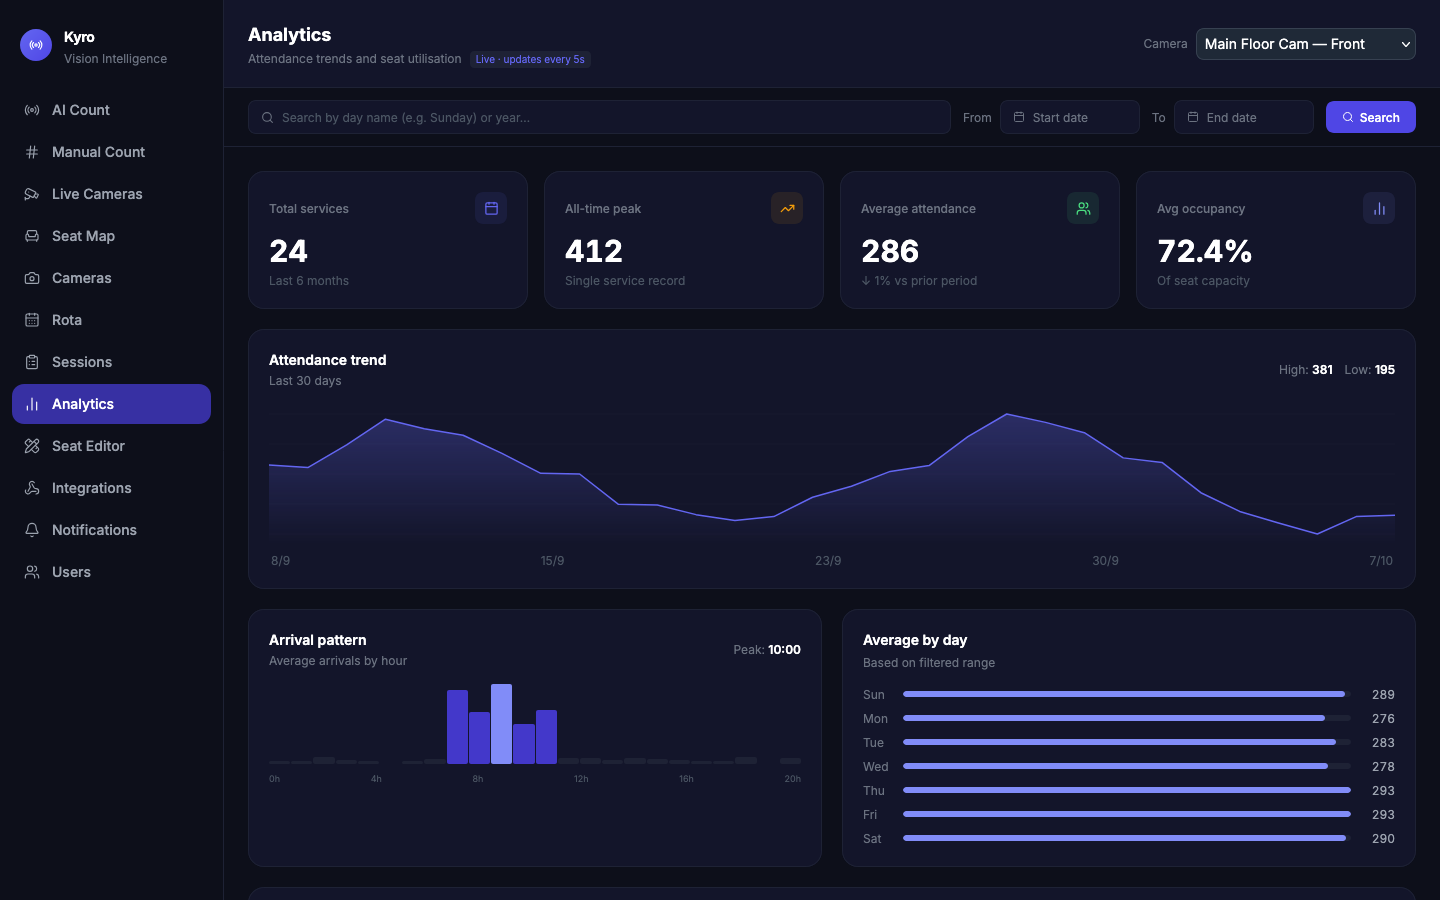Viewport: 1440px width, 900px height.
Task: Click the Cameras sidebar camera icon
Action: tap(32, 278)
